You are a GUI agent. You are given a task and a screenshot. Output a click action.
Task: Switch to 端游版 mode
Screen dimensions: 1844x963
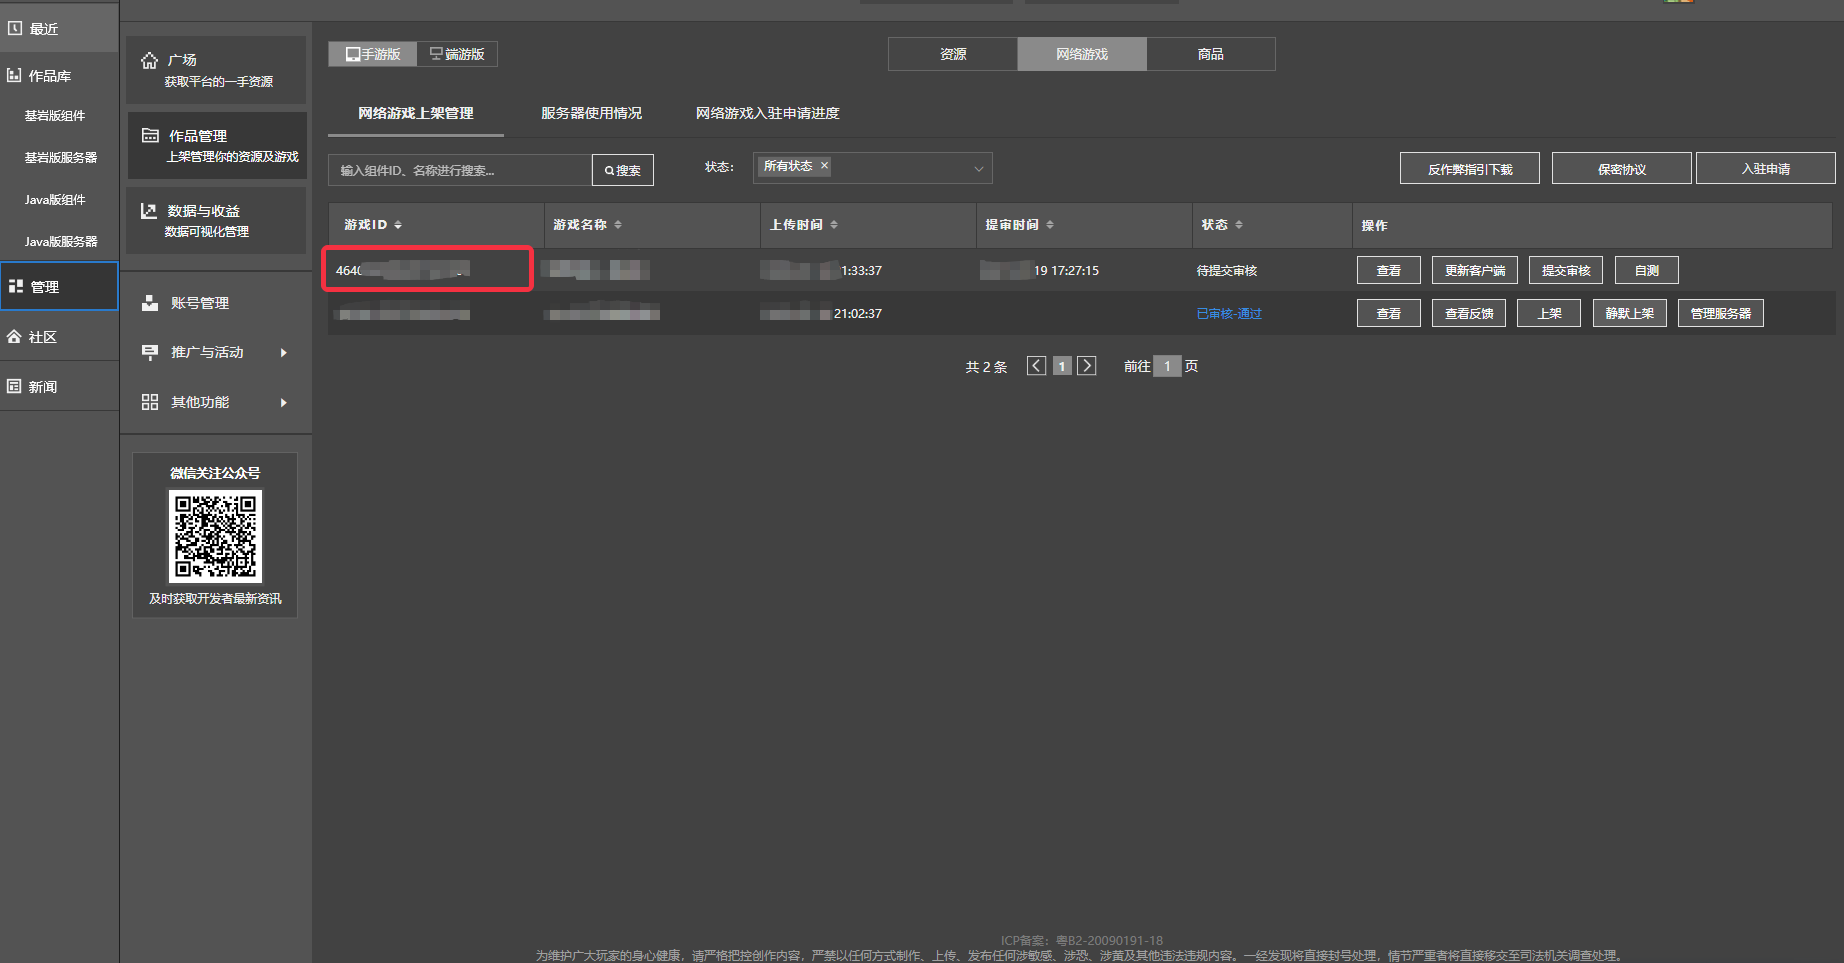[x=457, y=54]
